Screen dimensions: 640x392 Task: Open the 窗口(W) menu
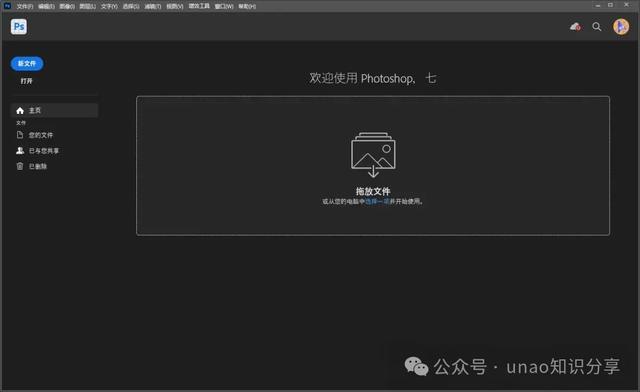[x=224, y=7]
